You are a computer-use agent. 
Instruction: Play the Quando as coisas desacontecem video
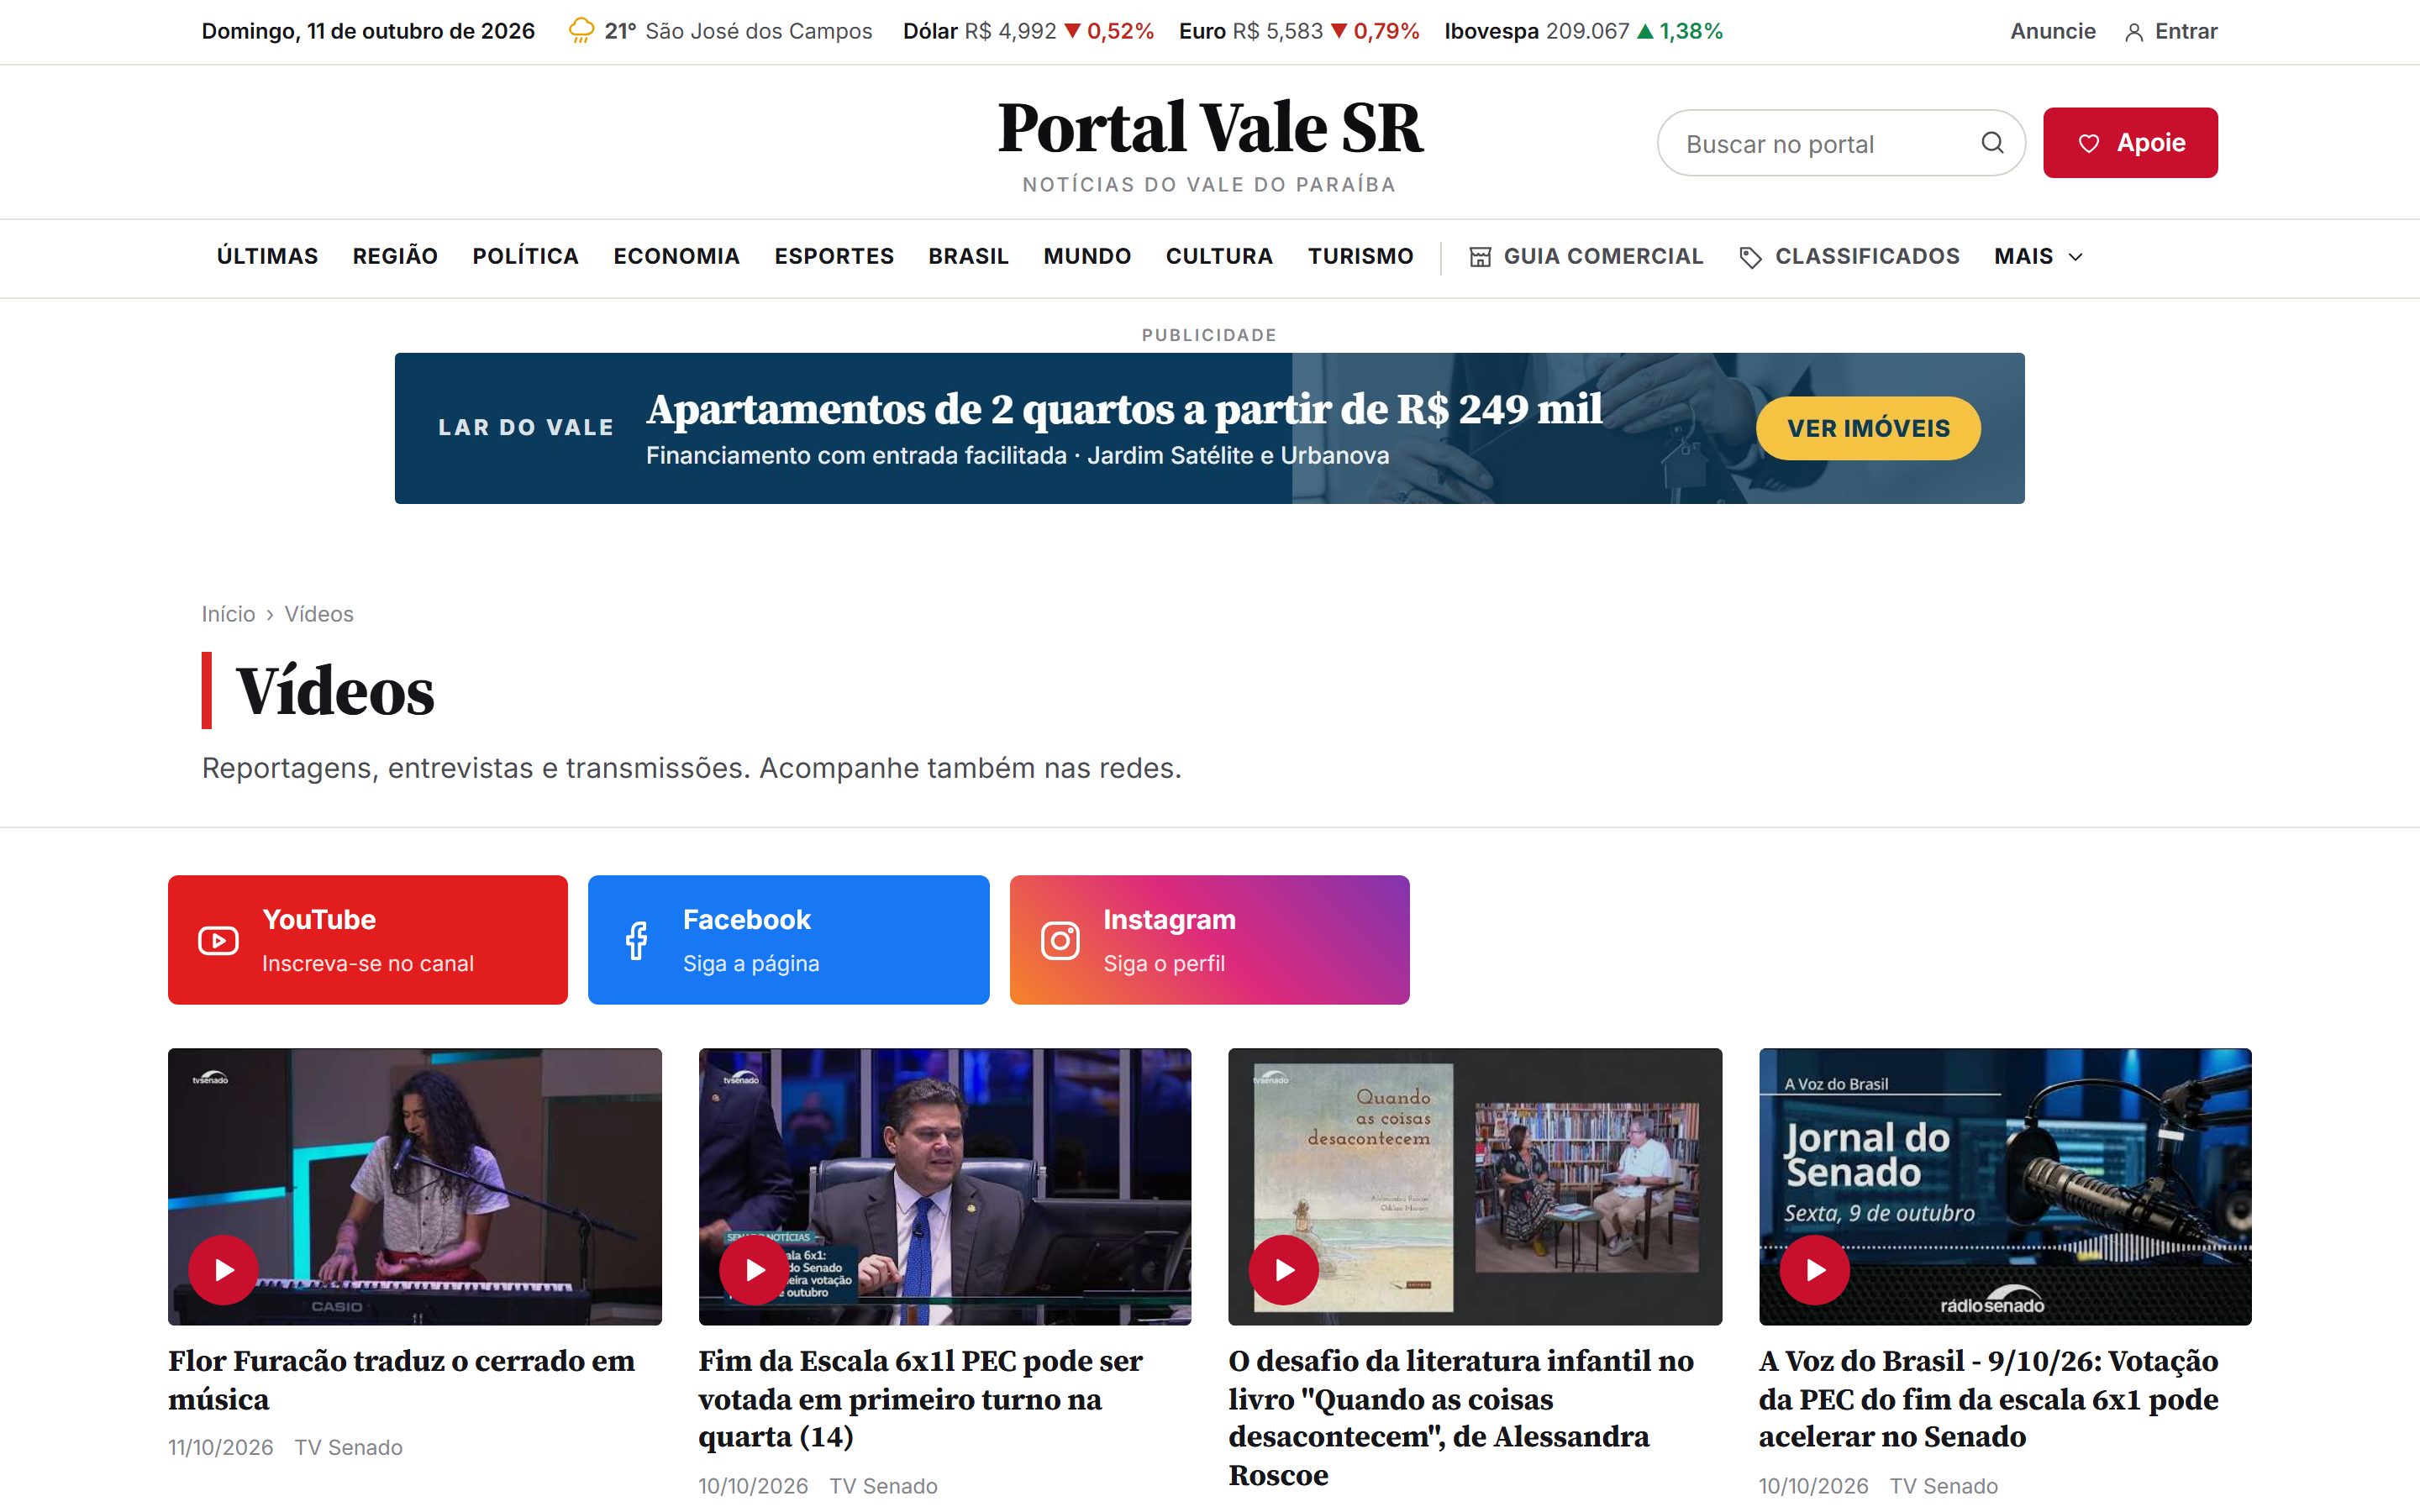tap(1284, 1269)
